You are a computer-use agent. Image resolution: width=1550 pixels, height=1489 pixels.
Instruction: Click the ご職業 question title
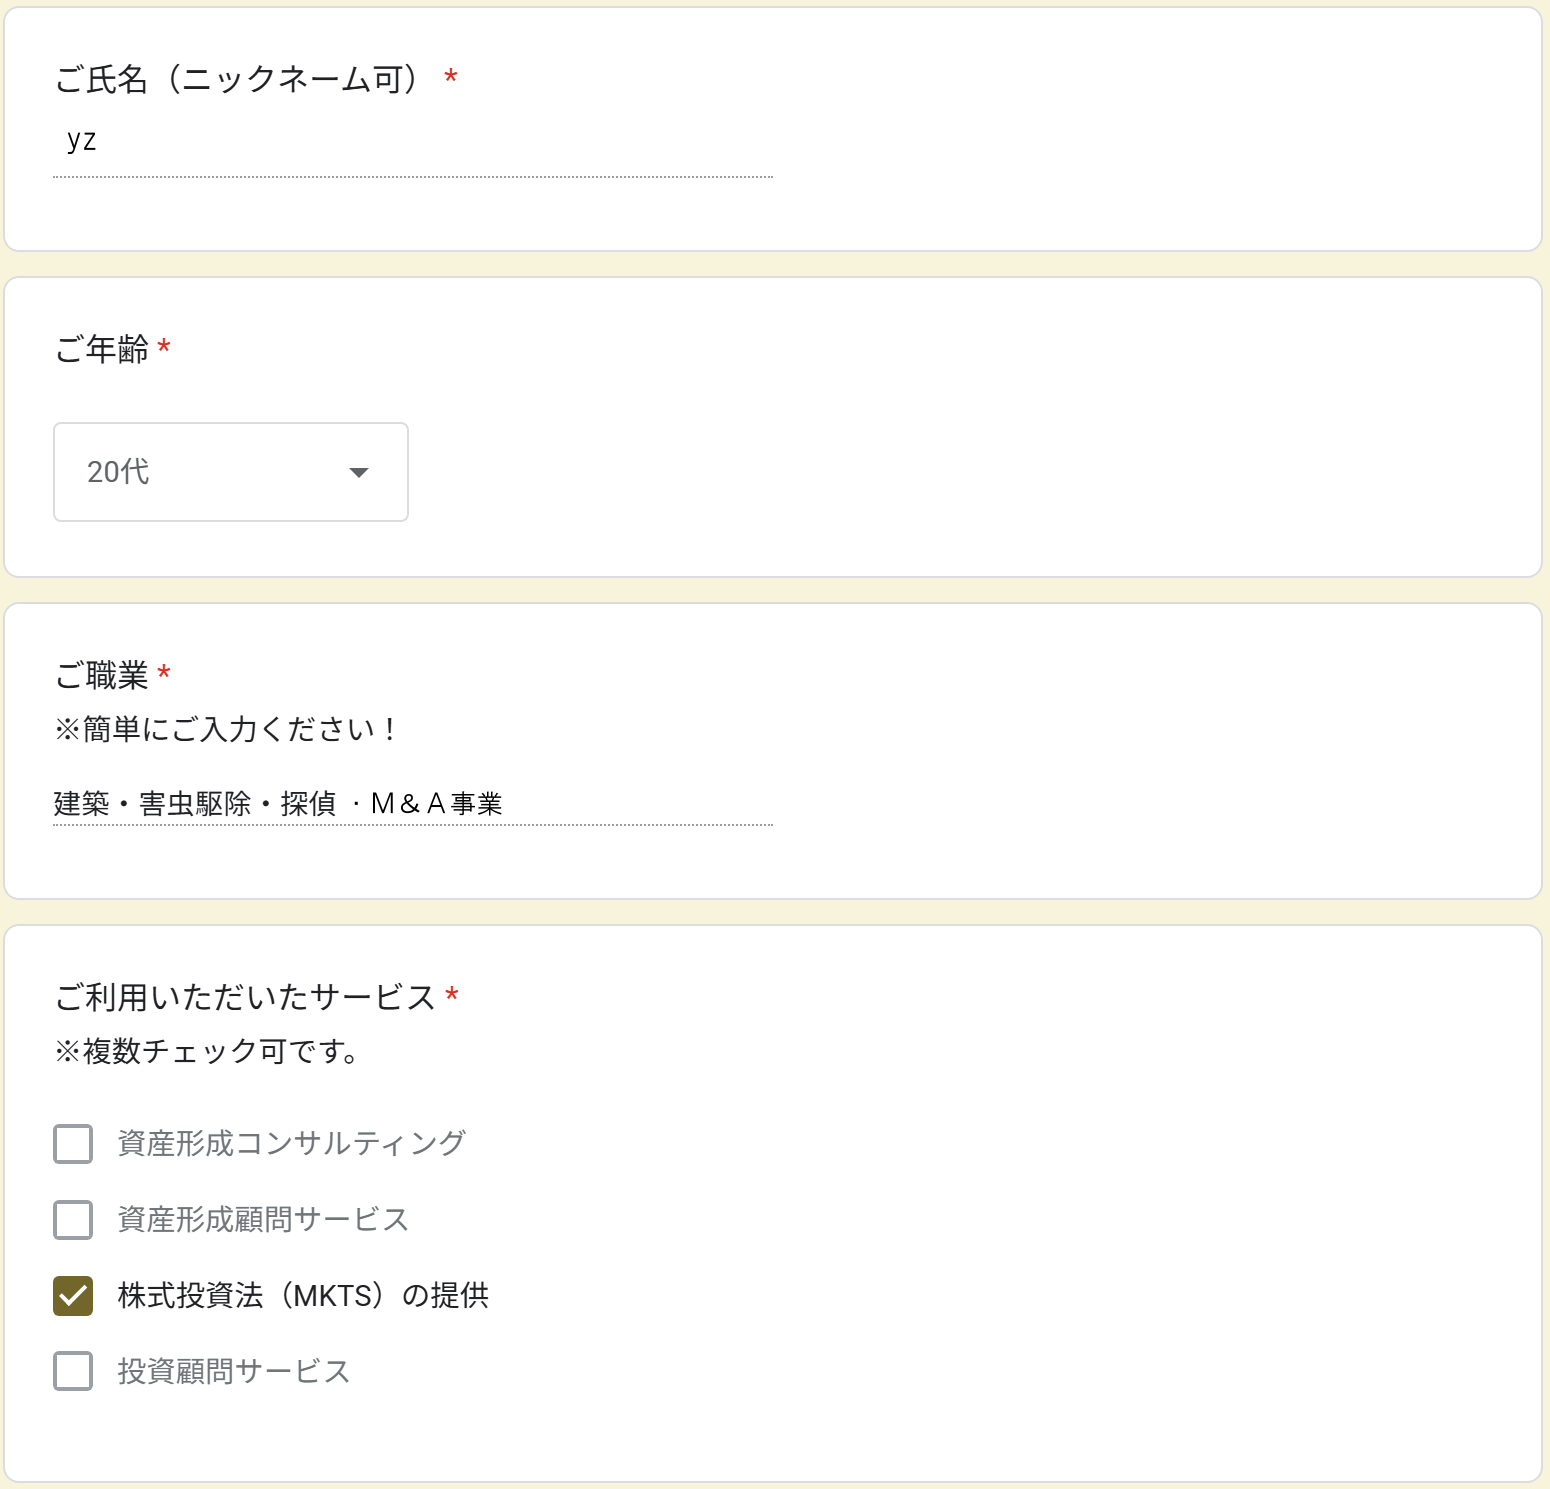(x=102, y=675)
